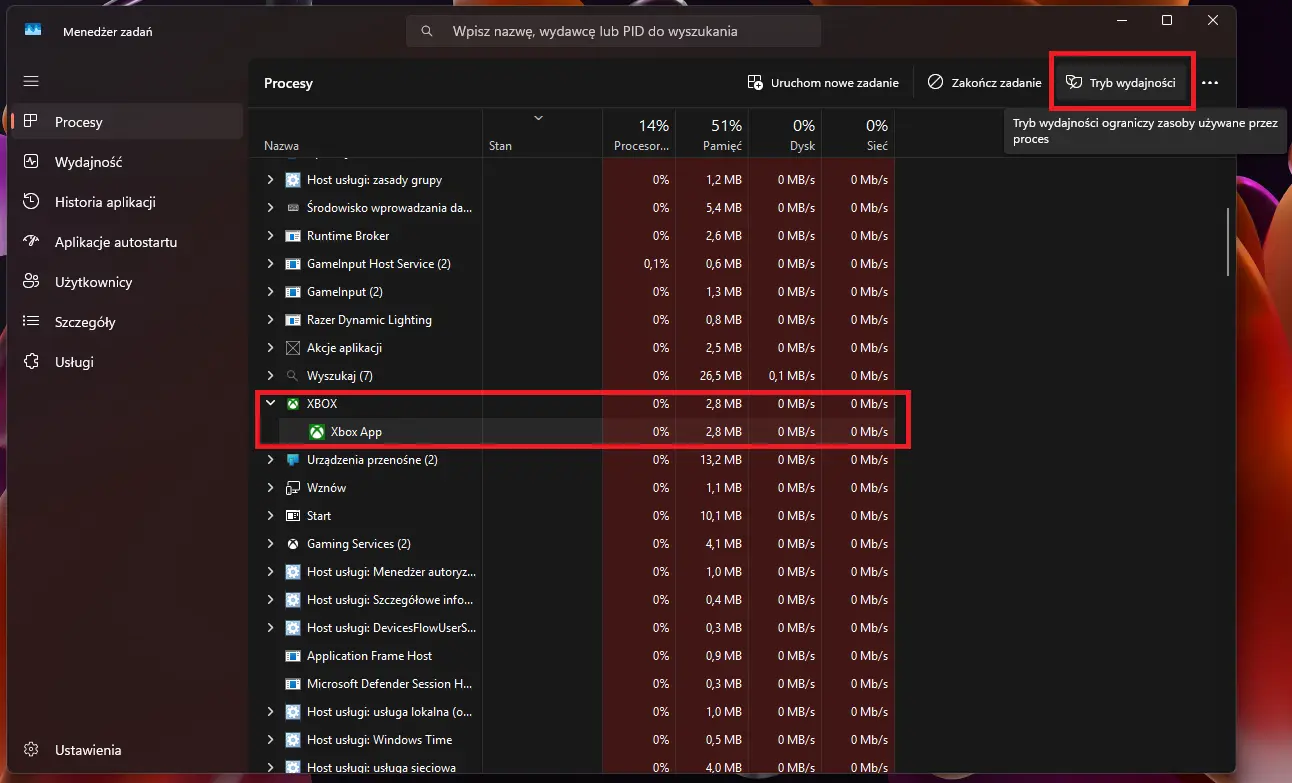Screen dimensions: 1292x783
Task: Open Historia aplikacji tab
Action: tap(129, 202)
